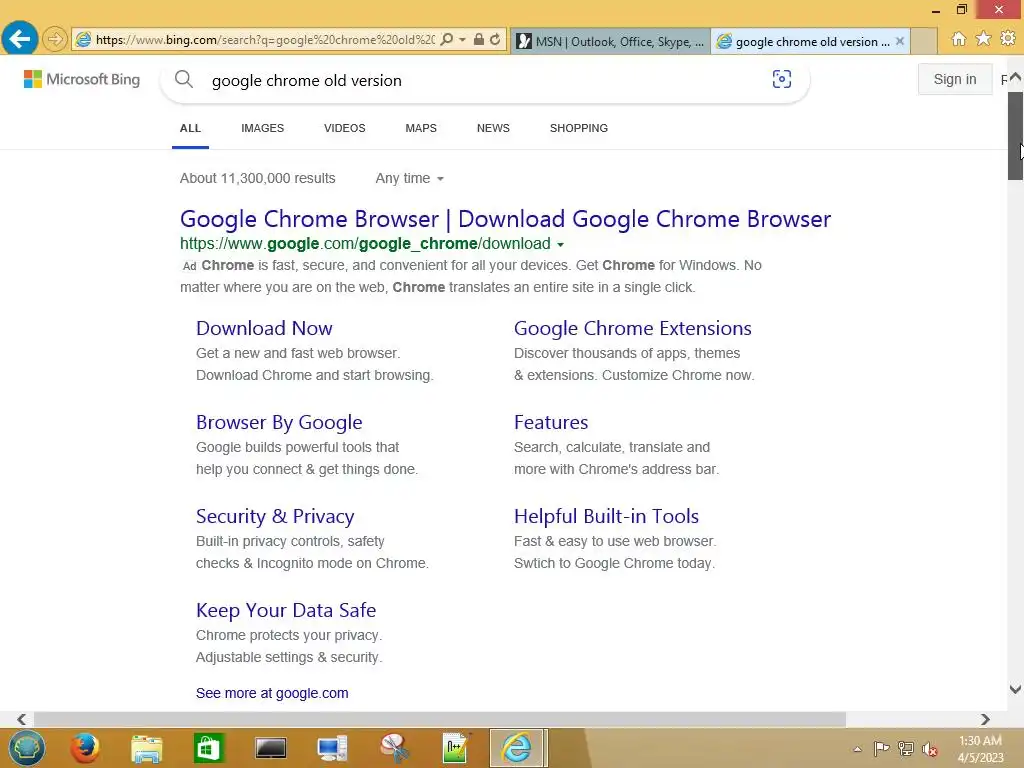Switch to the MSN Outlook tab
Viewport: 1024px width, 768px height.
point(611,41)
